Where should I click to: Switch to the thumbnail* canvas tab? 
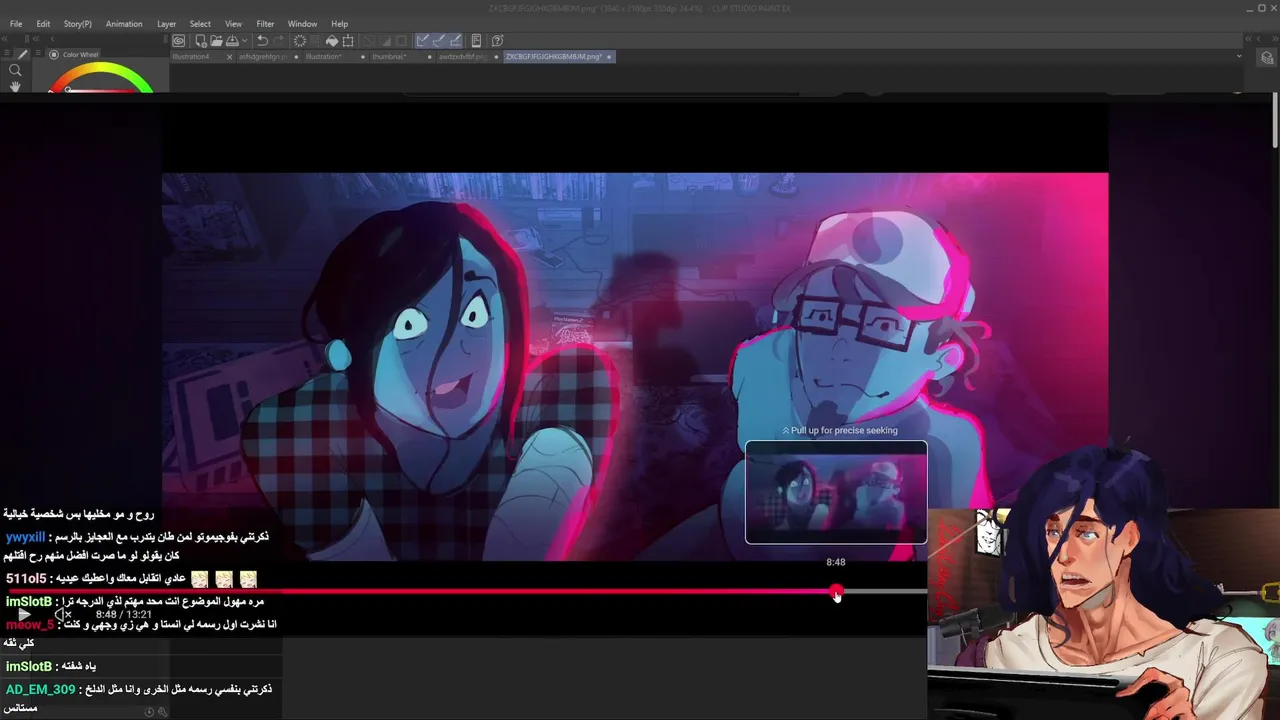[x=390, y=57]
